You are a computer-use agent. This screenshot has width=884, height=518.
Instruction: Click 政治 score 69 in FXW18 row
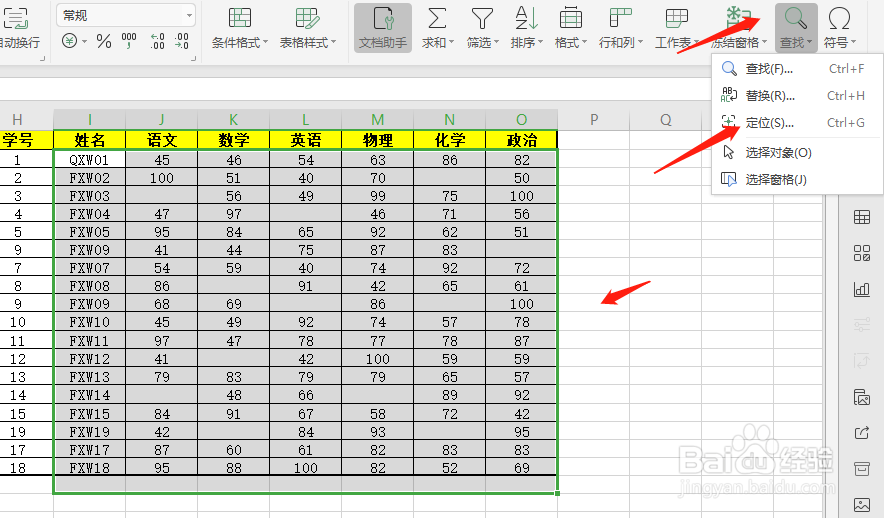click(x=521, y=468)
